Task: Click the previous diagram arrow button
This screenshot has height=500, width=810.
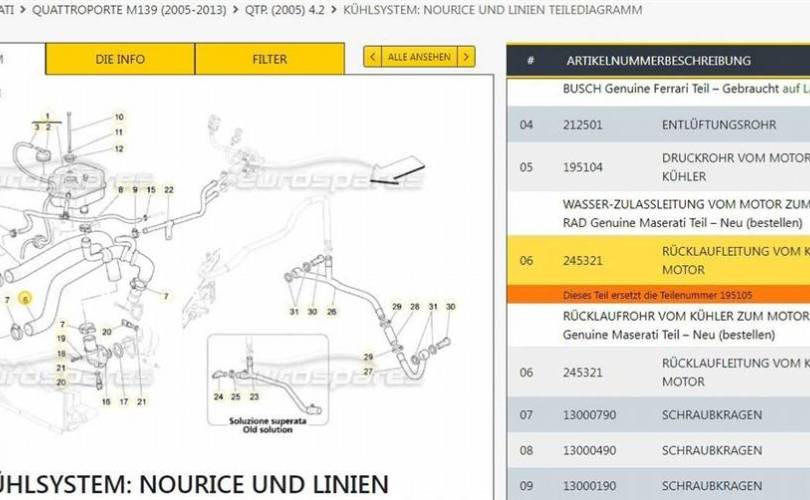Action: pos(372,57)
